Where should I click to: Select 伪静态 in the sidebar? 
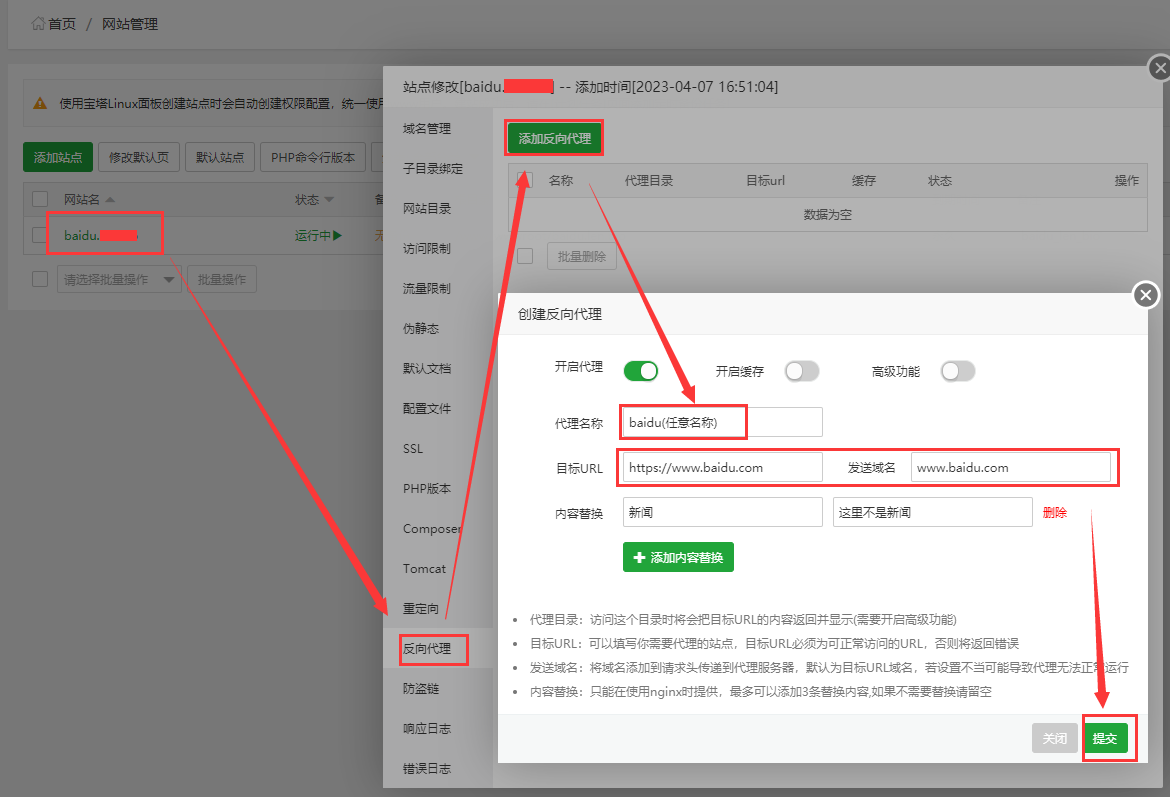(420, 329)
